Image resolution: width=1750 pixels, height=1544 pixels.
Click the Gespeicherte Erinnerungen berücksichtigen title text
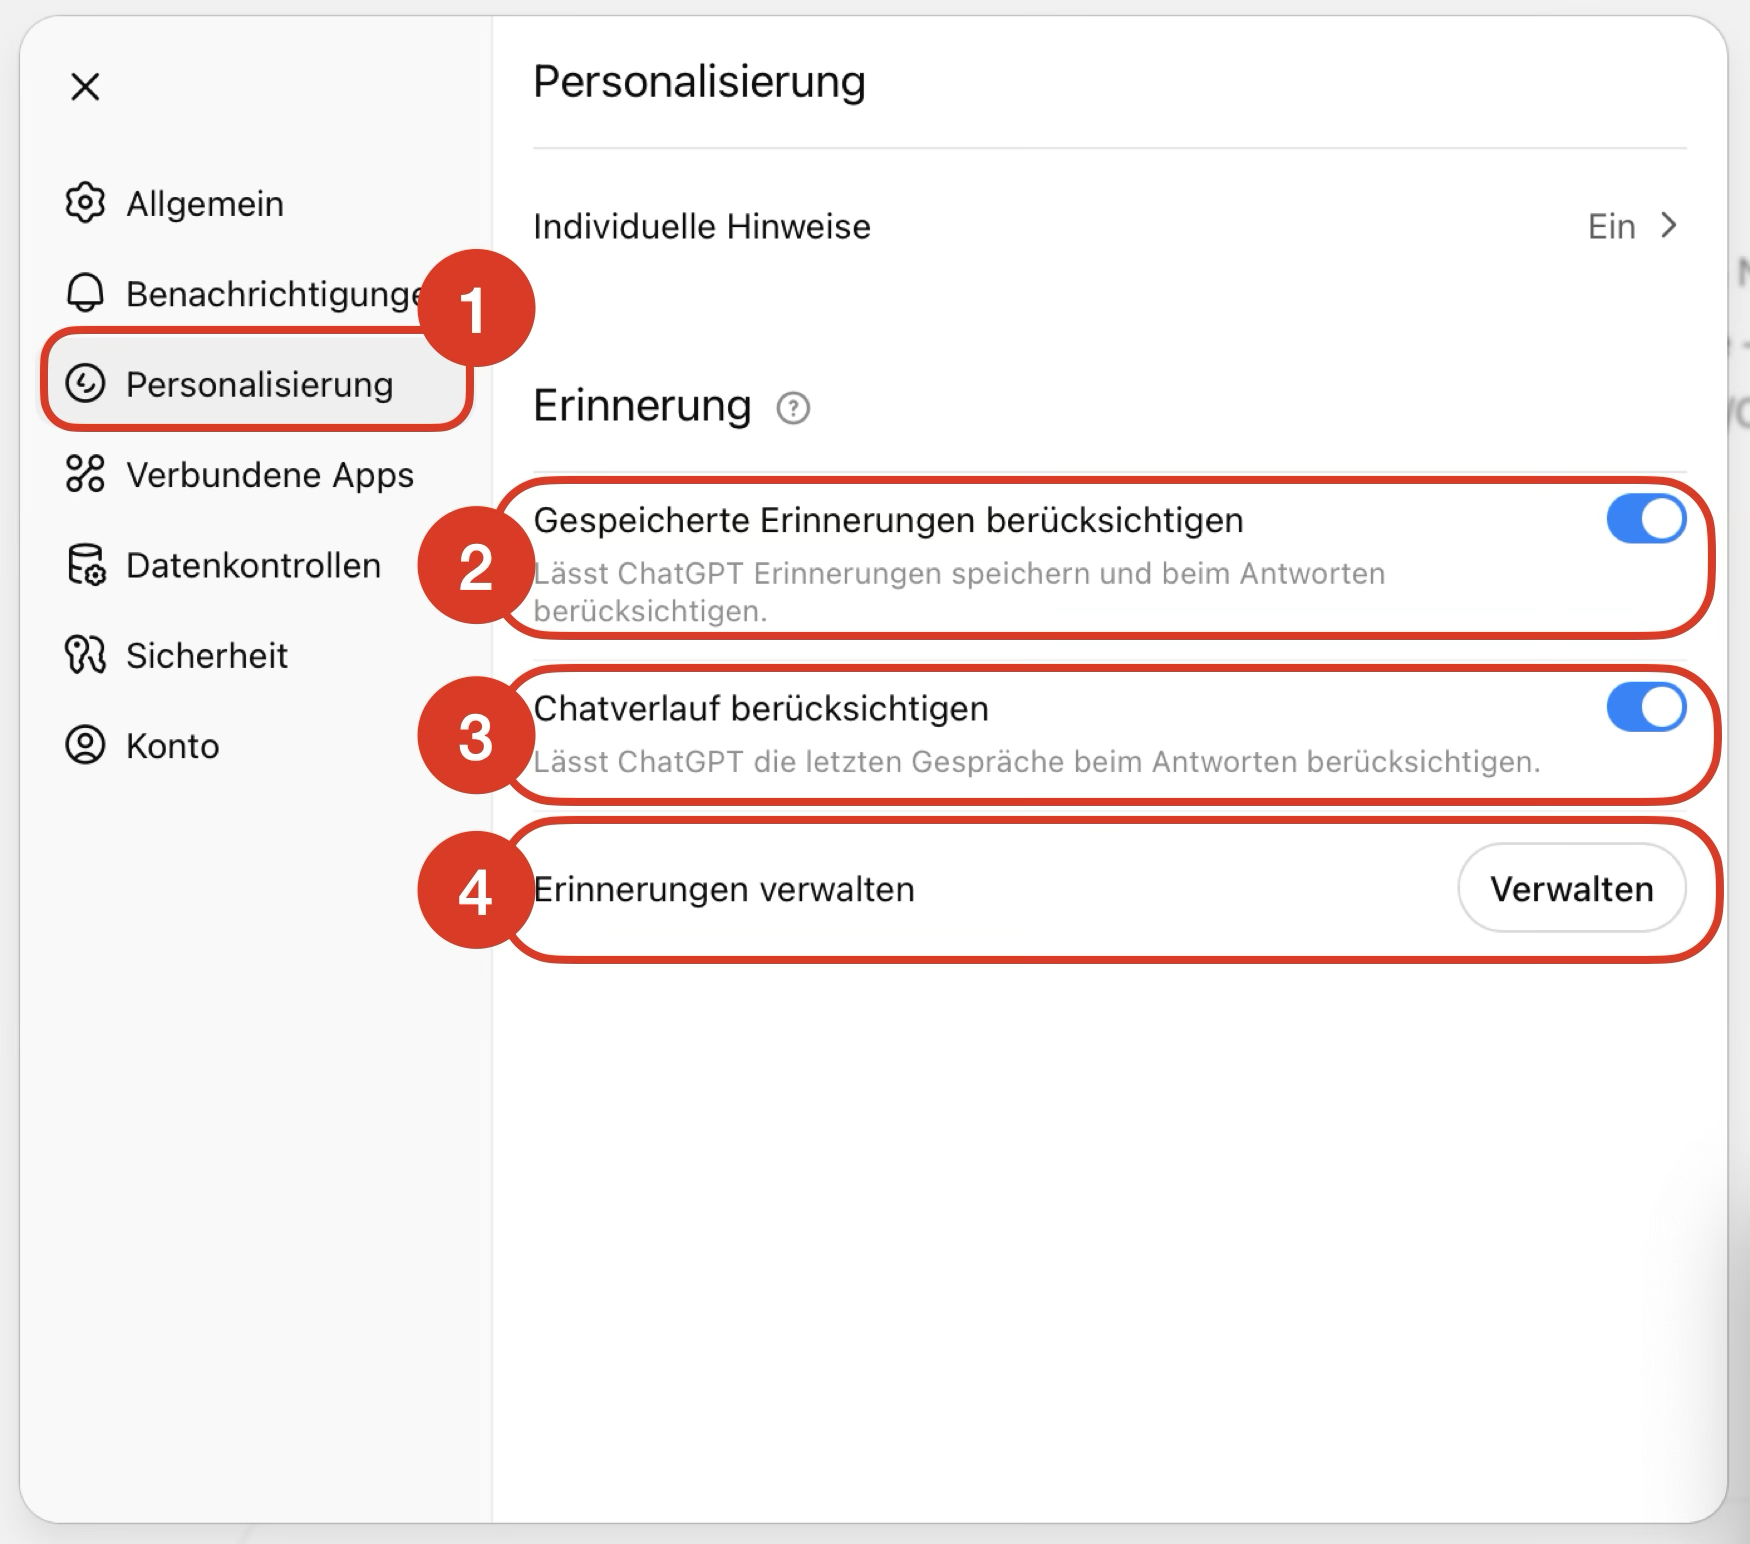click(x=888, y=520)
